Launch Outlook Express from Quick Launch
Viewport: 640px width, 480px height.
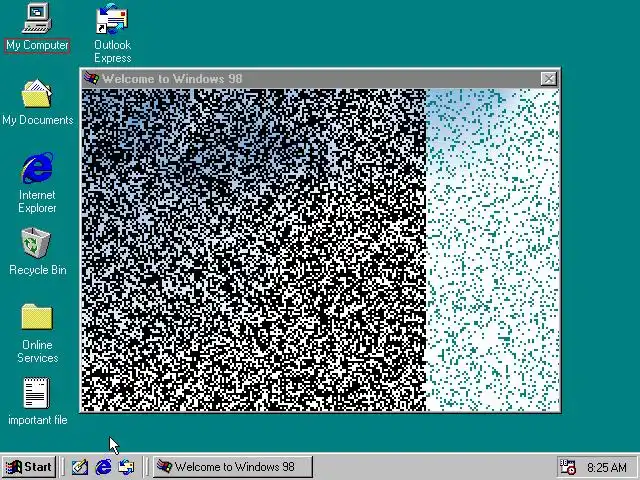click(126, 467)
